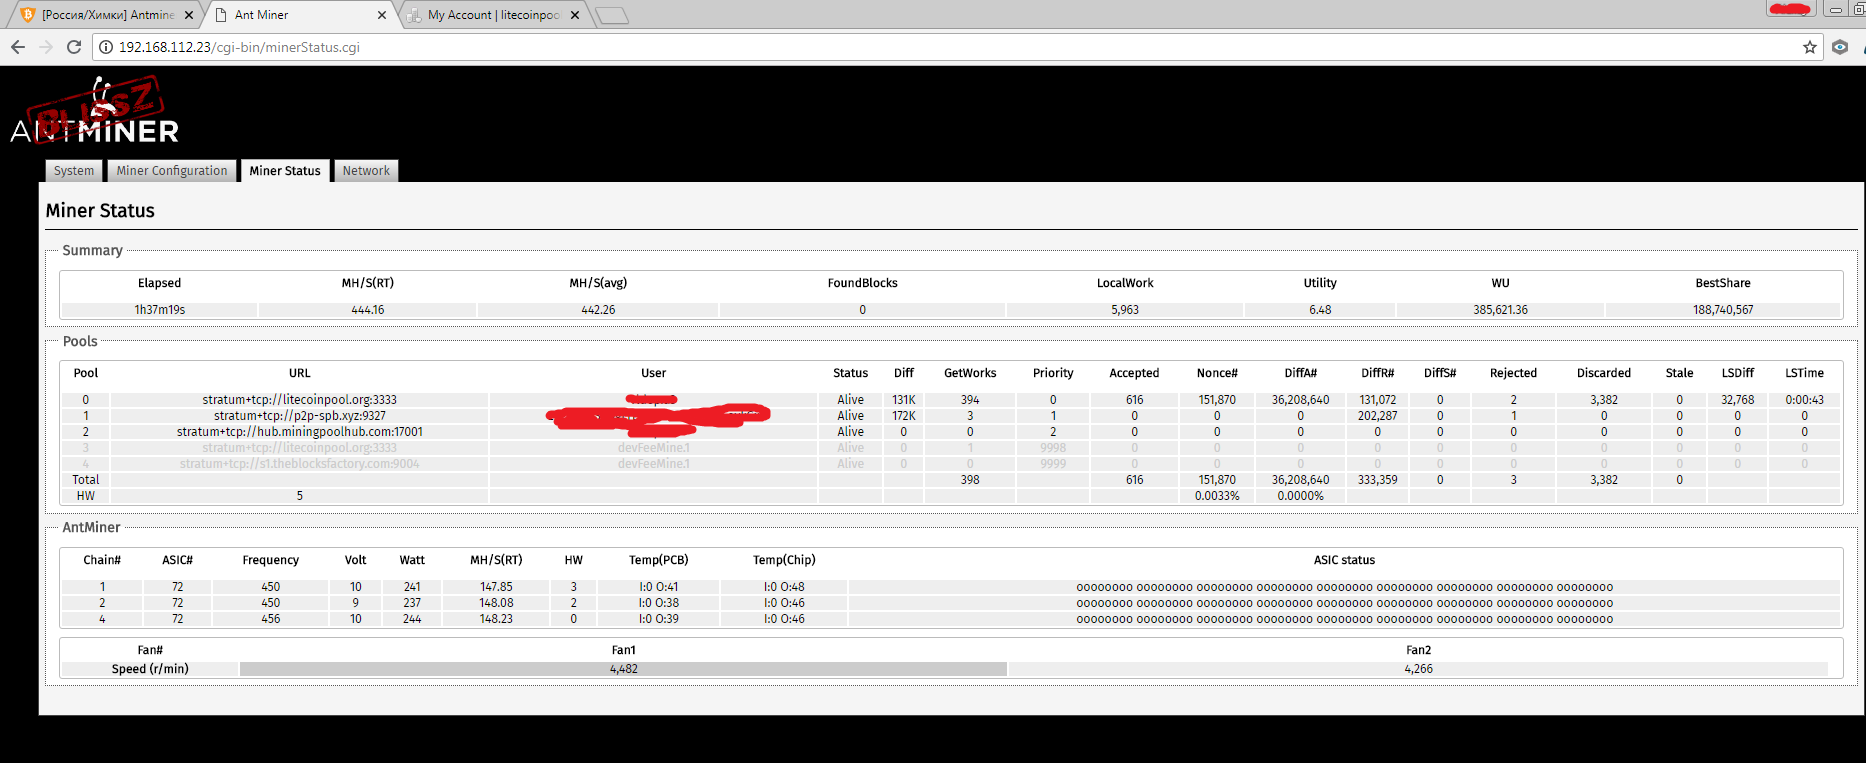Screen dimensions: 1866x763
Task: Click chain 1 MH/S(RT) value 147.85
Action: click(496, 587)
